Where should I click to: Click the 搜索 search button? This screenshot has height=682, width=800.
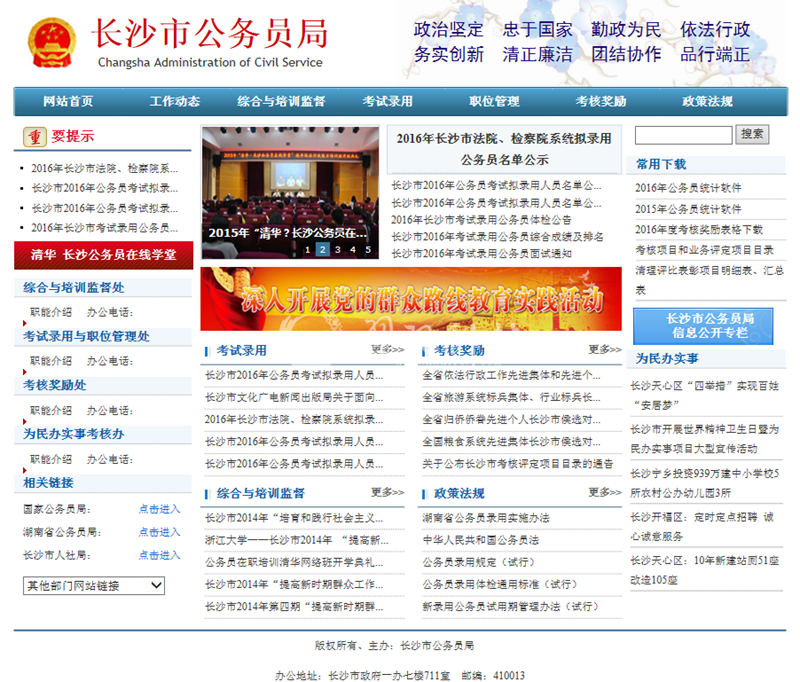752,135
